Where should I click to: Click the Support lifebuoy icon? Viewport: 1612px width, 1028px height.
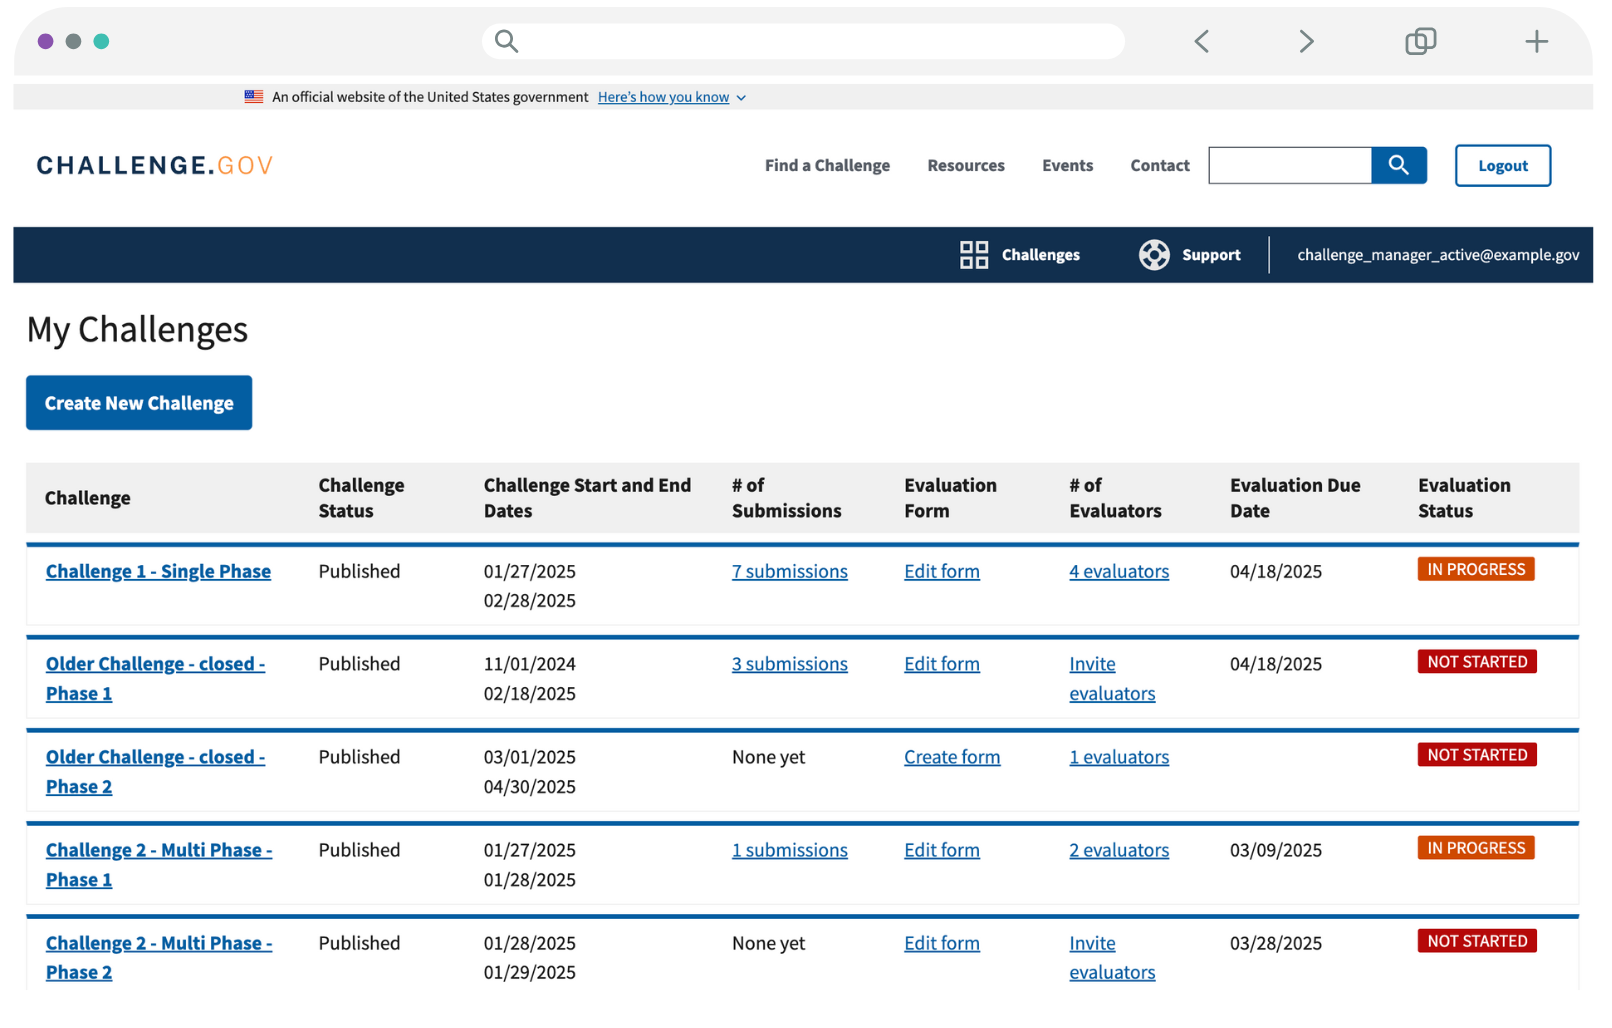click(x=1153, y=255)
